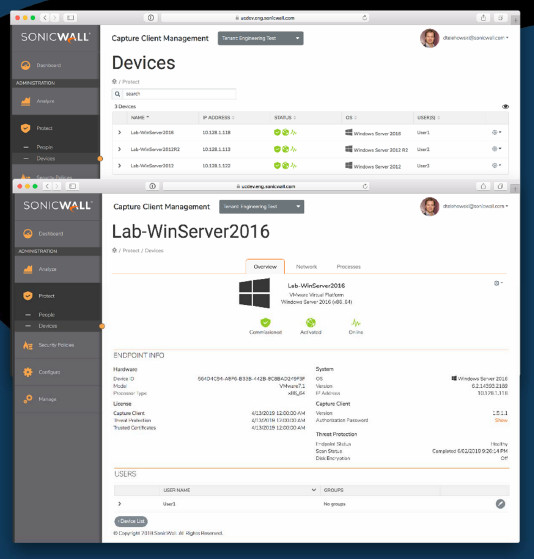Open gear actions menu for Lab-WinServer2016 row

497,132
